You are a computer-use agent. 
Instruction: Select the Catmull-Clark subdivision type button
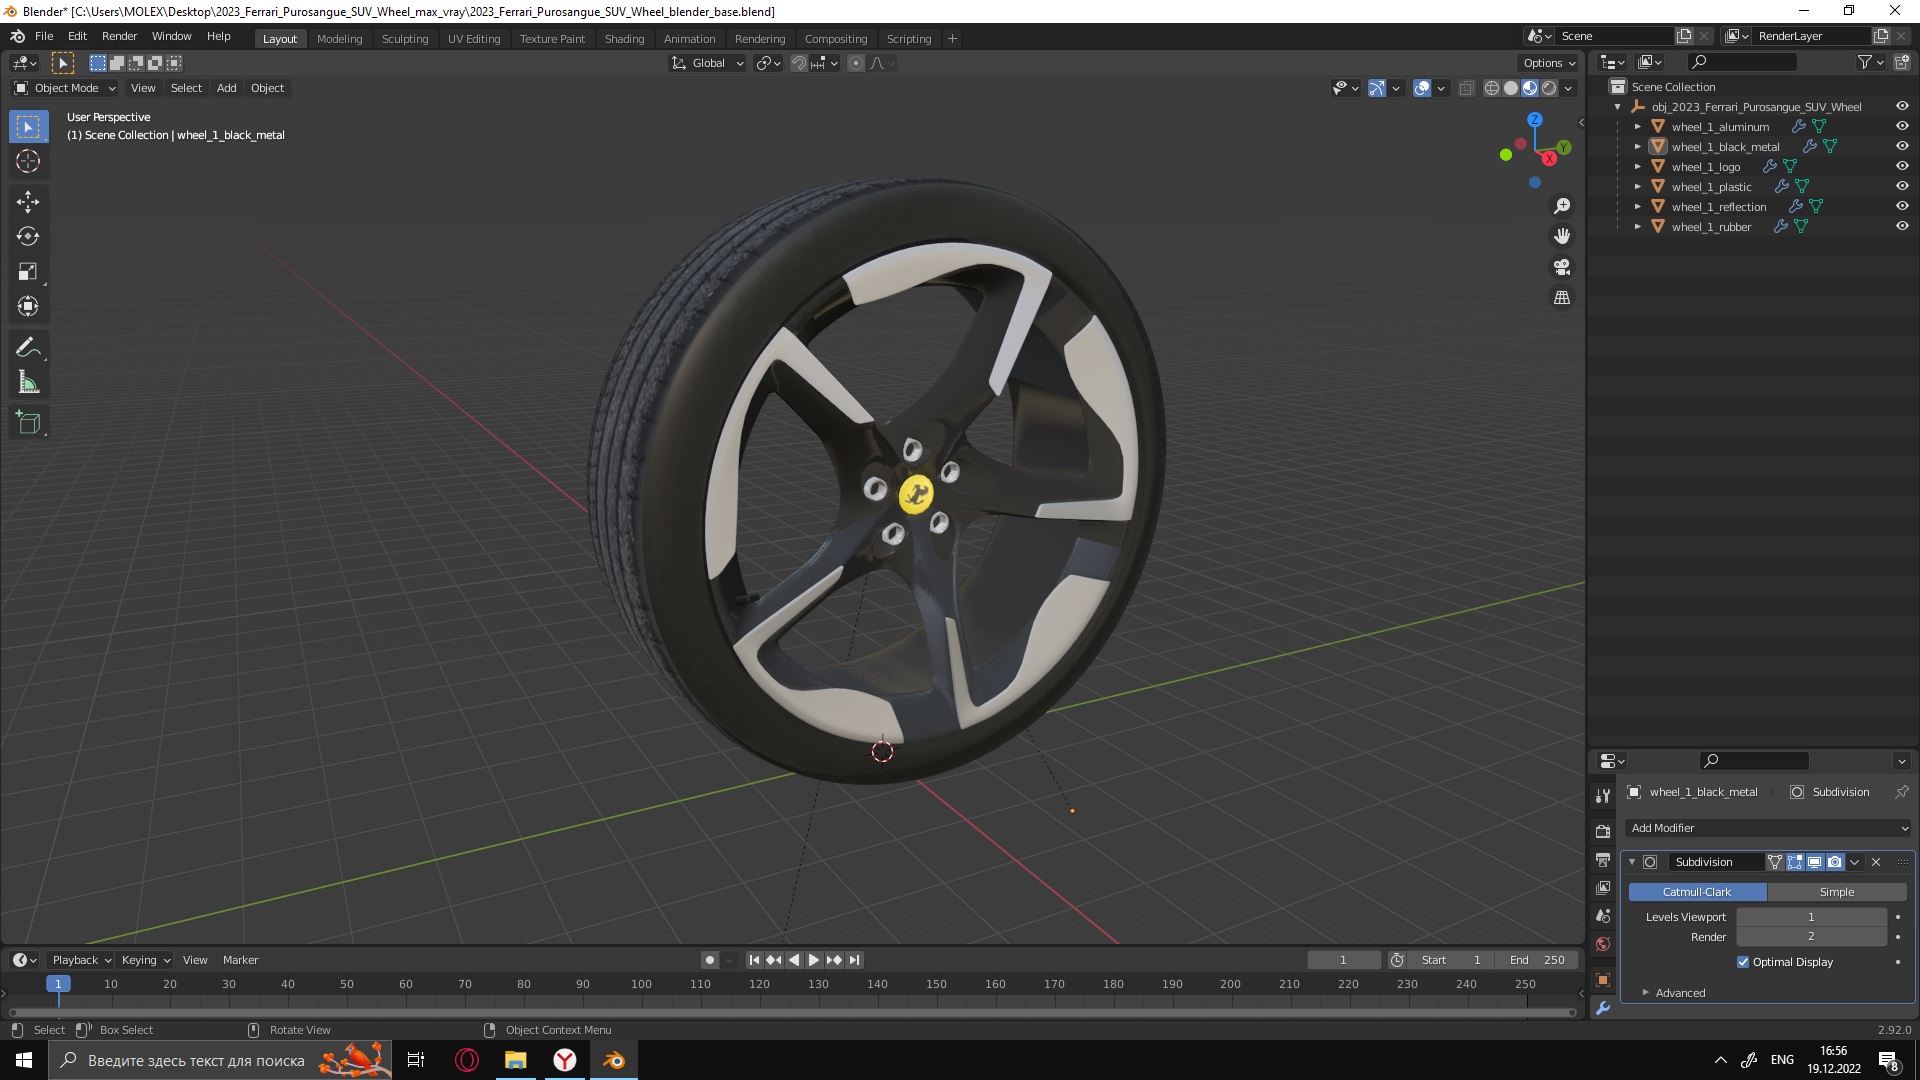pos(1697,892)
